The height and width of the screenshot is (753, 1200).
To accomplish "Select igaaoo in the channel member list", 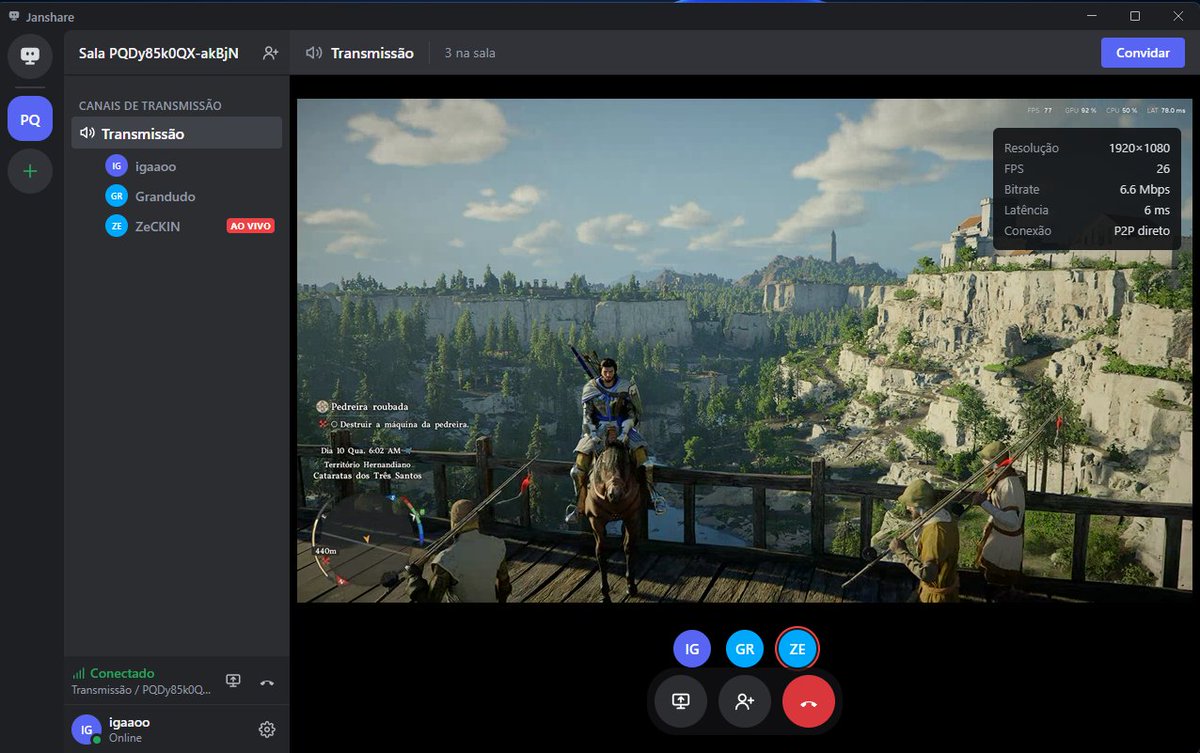I will [155, 166].
